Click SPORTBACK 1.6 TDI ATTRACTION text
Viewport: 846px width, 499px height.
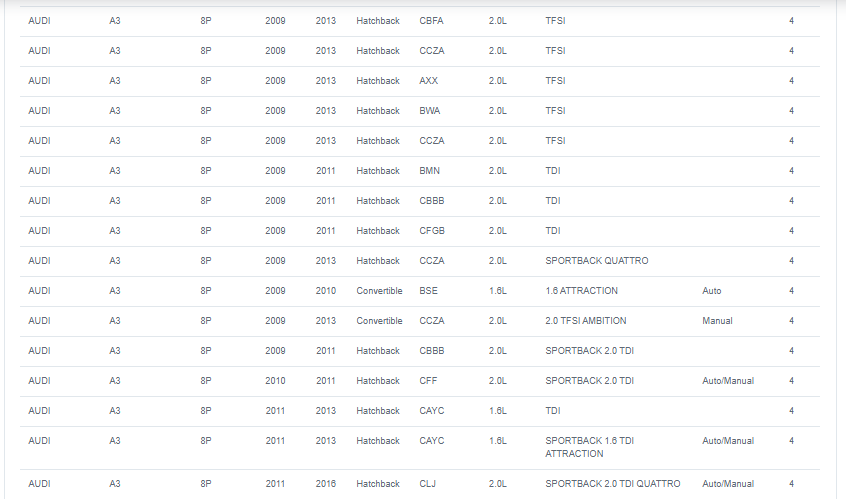pyautogui.click(x=589, y=447)
